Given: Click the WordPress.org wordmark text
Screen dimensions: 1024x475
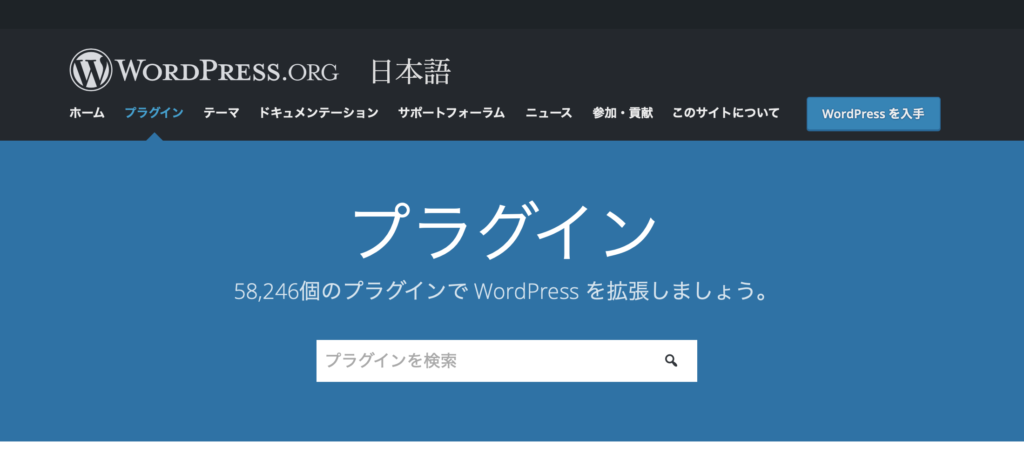Looking at the screenshot, I should point(227,72).
